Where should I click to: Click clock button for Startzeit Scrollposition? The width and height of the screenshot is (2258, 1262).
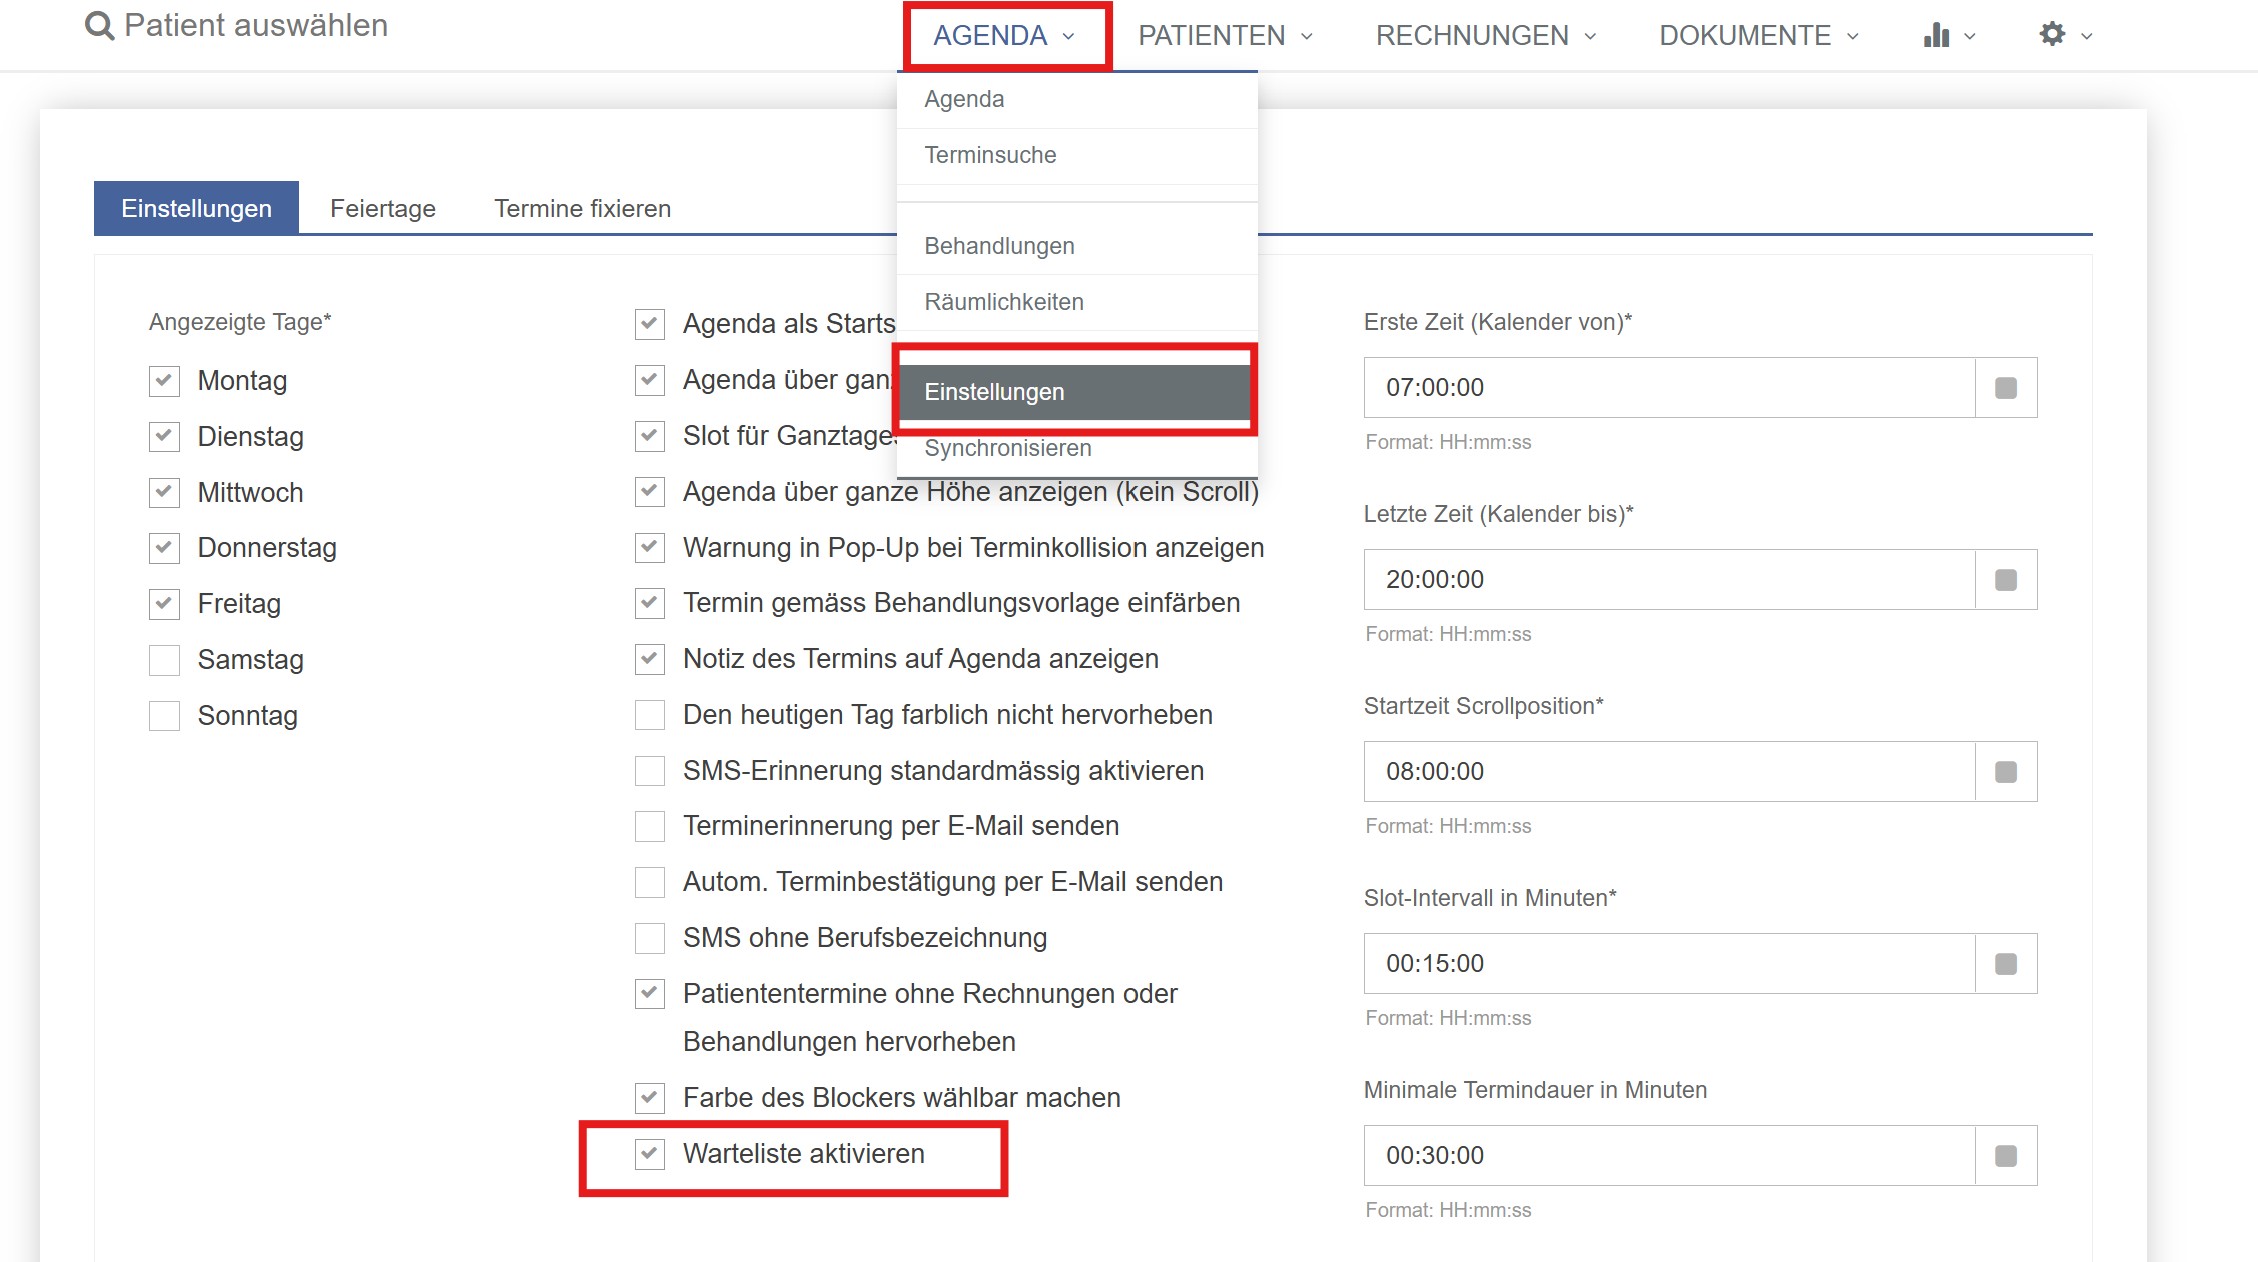pyautogui.click(x=2006, y=772)
